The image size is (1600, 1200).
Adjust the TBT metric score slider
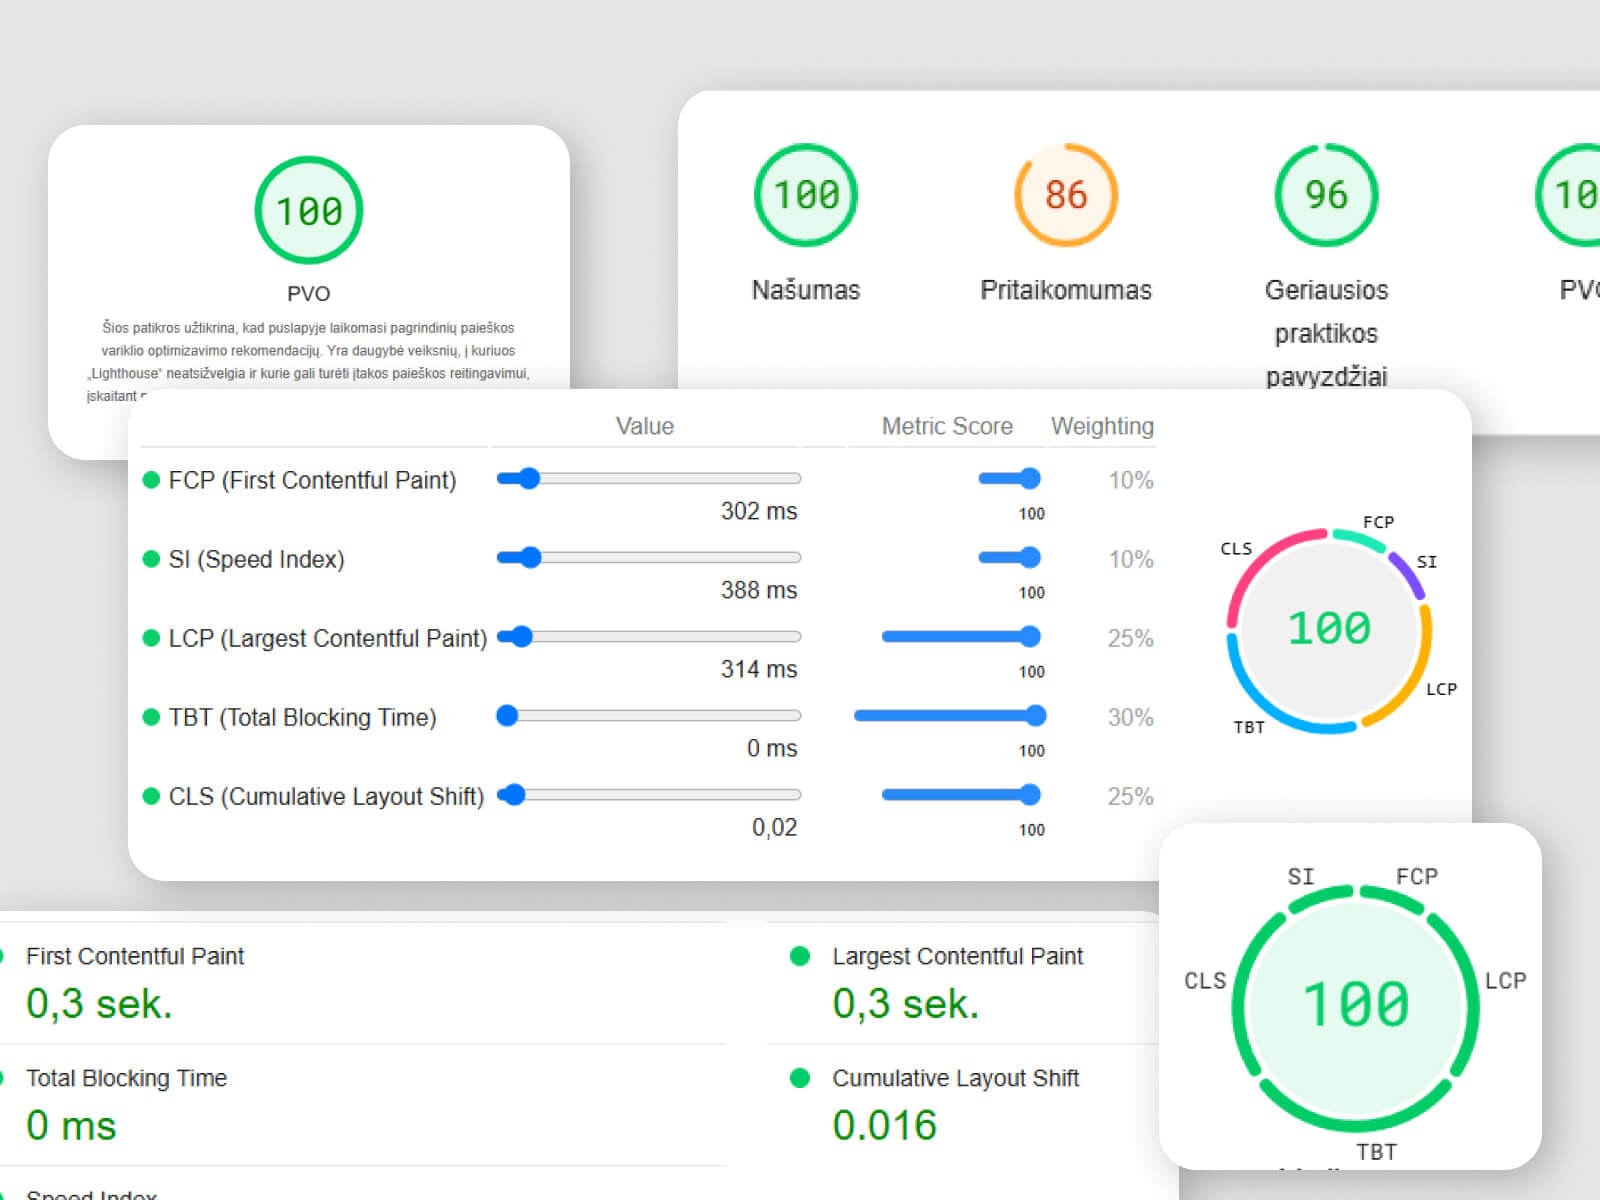[950, 716]
